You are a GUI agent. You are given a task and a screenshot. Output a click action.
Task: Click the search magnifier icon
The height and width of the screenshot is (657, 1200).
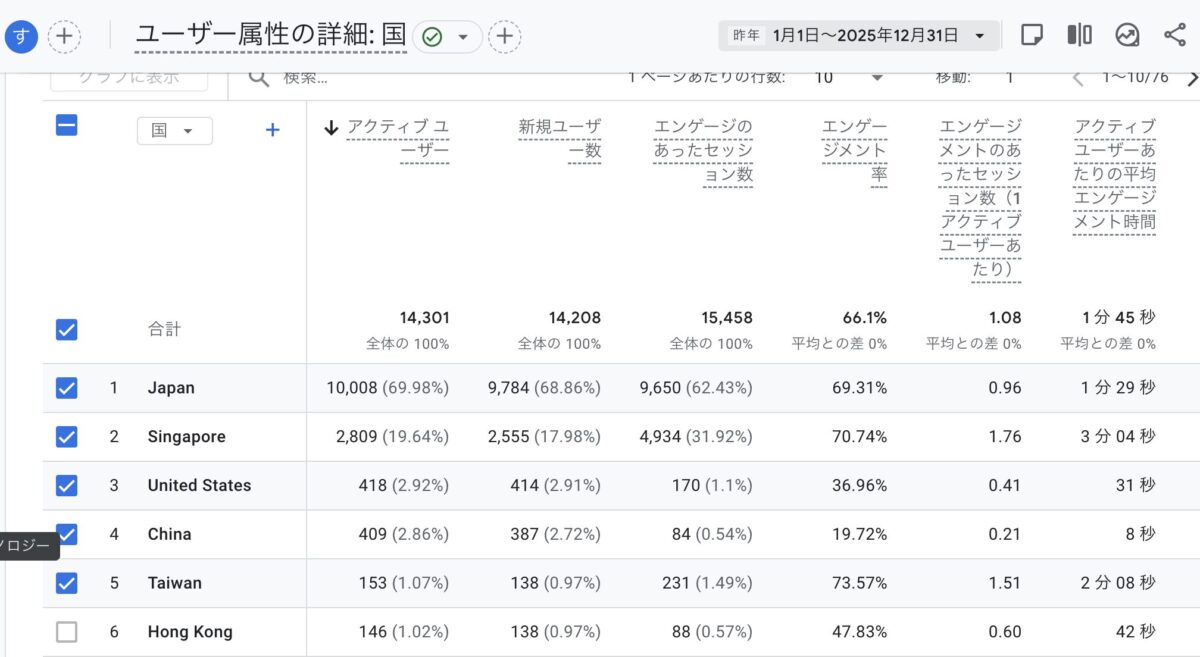pos(258,77)
